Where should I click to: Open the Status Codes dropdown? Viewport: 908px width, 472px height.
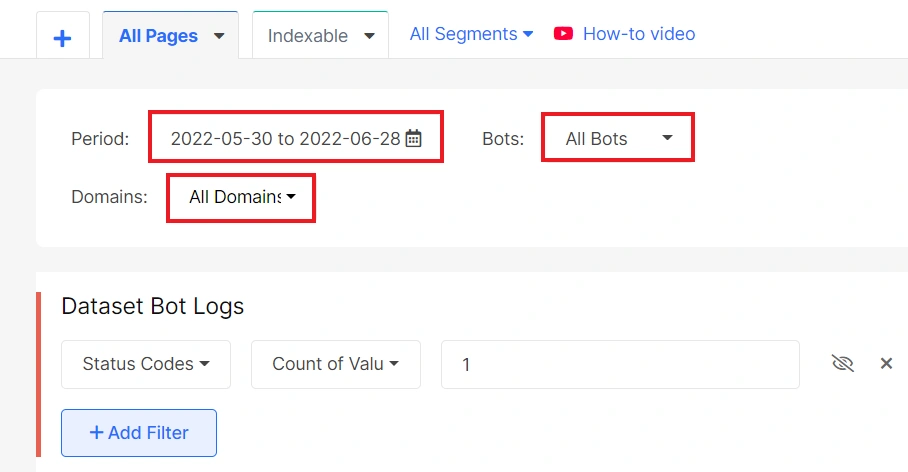(146, 364)
